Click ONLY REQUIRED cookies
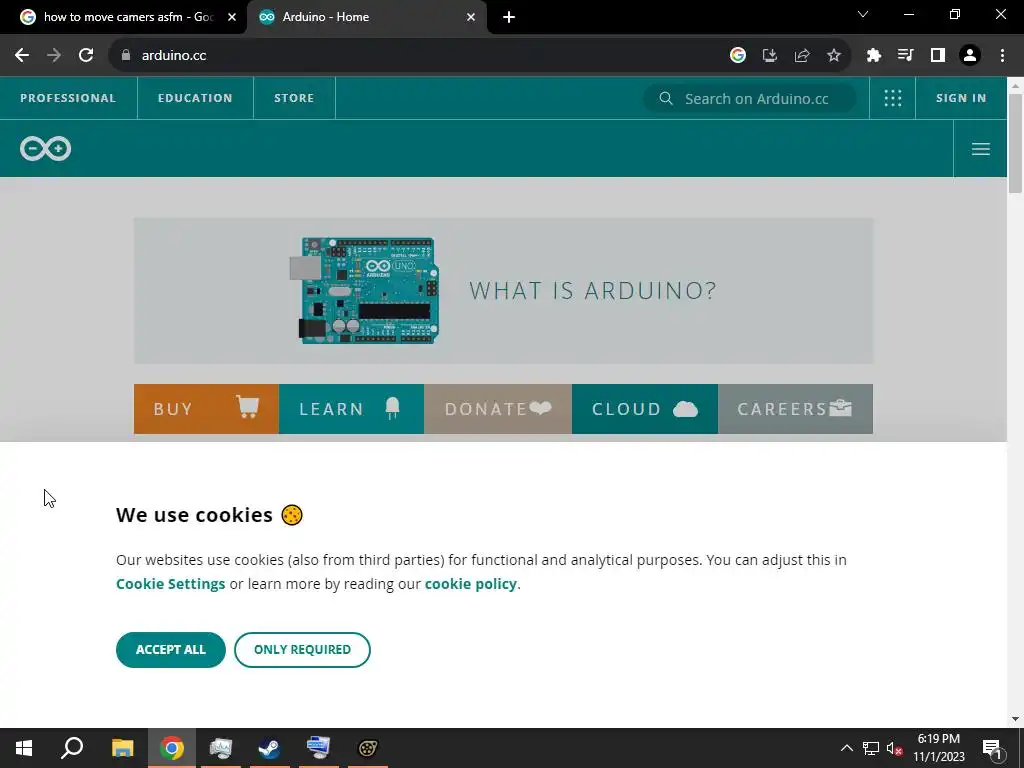This screenshot has height=768, width=1024. [302, 650]
